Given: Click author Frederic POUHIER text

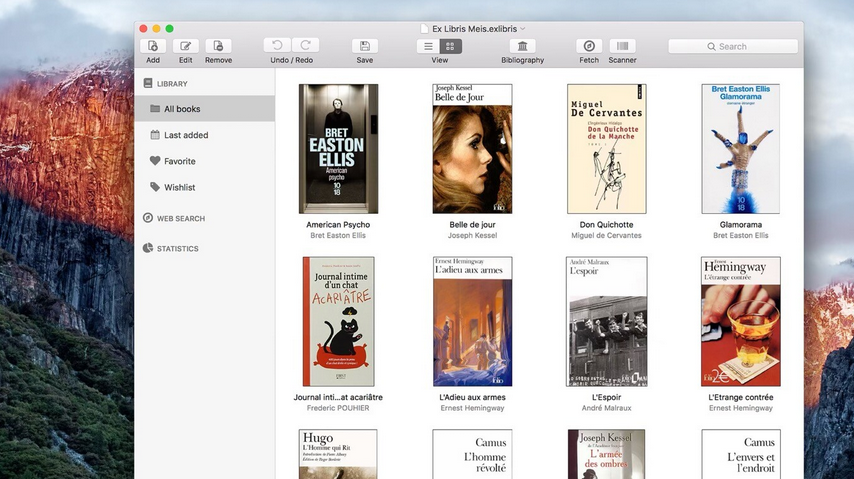Looking at the screenshot, I should pos(338,408).
